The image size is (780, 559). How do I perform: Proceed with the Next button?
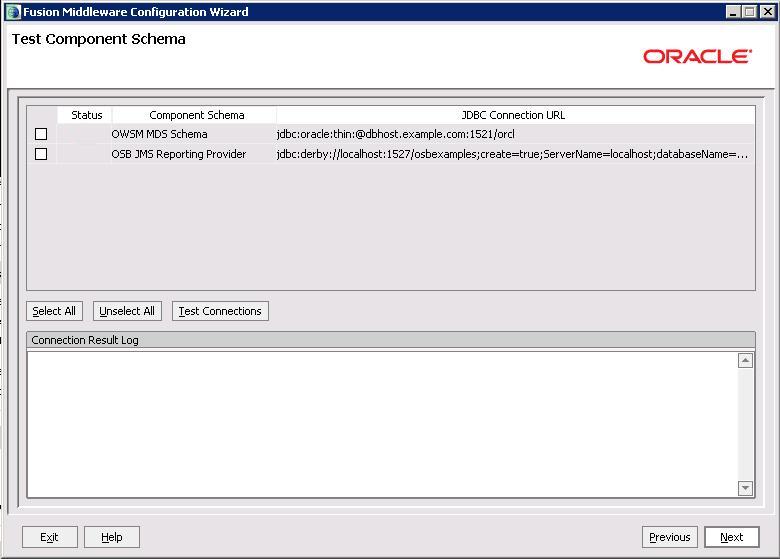pyautogui.click(x=732, y=537)
